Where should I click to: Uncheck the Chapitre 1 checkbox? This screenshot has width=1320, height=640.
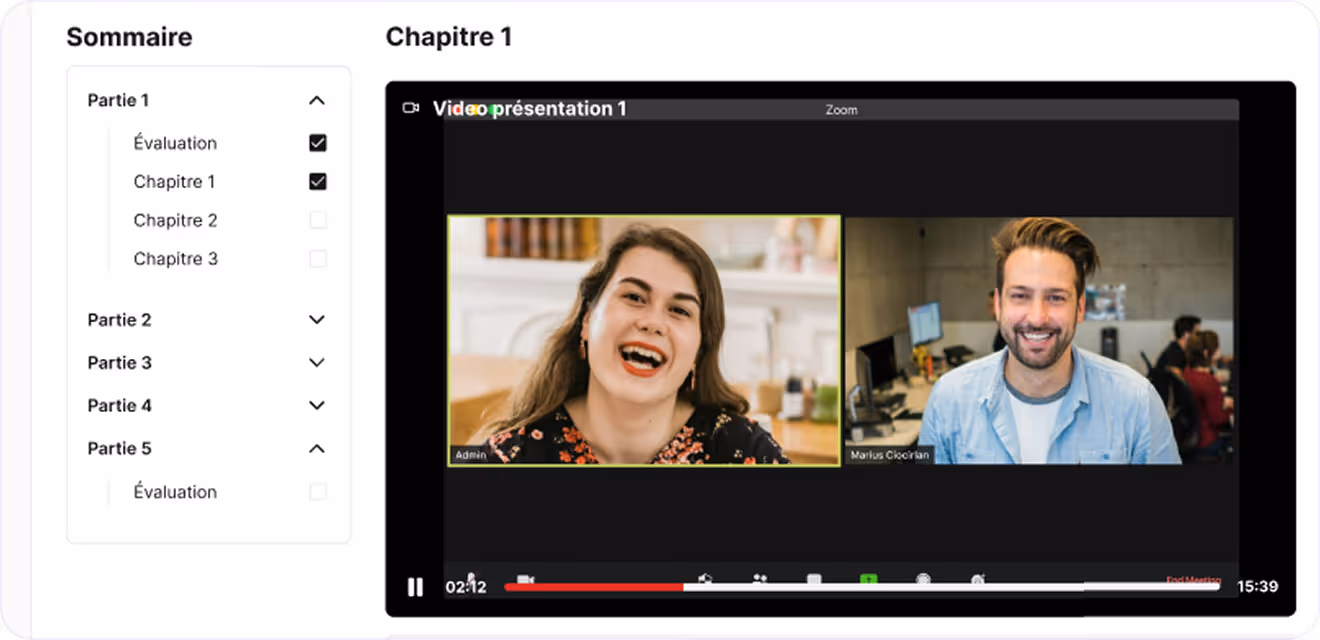(x=318, y=182)
